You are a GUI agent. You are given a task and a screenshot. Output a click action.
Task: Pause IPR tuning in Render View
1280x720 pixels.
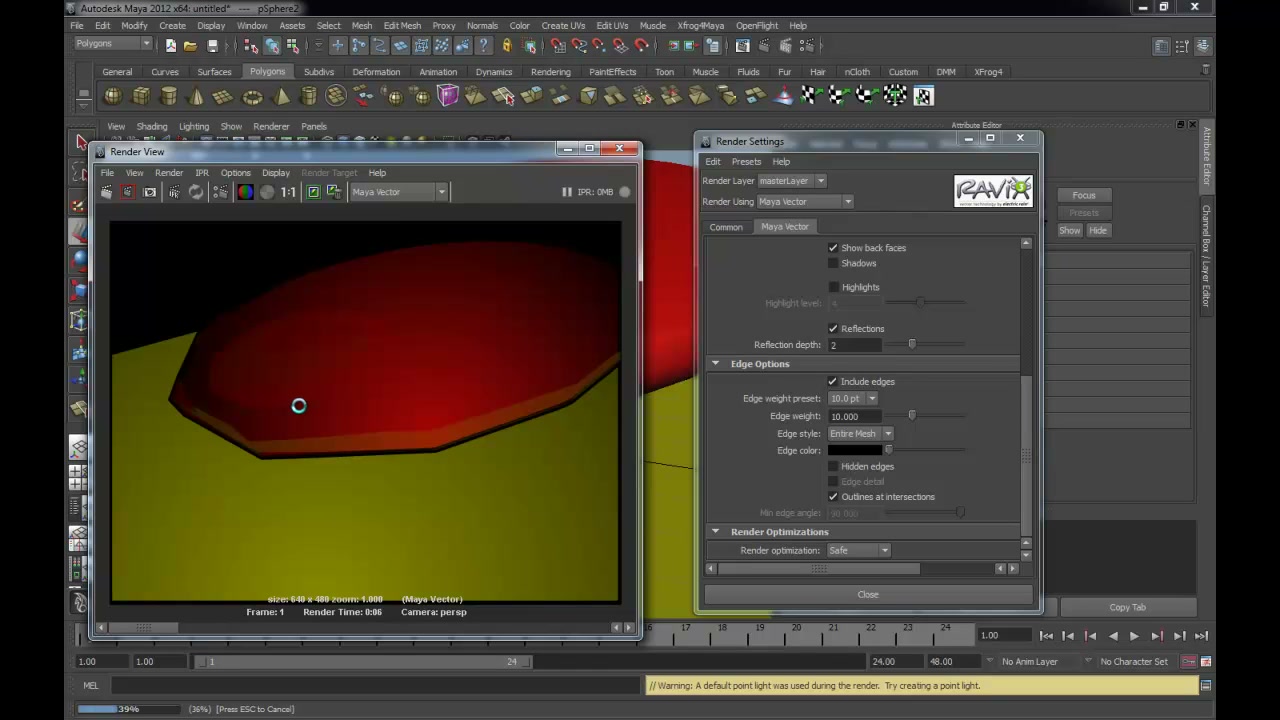tap(566, 192)
